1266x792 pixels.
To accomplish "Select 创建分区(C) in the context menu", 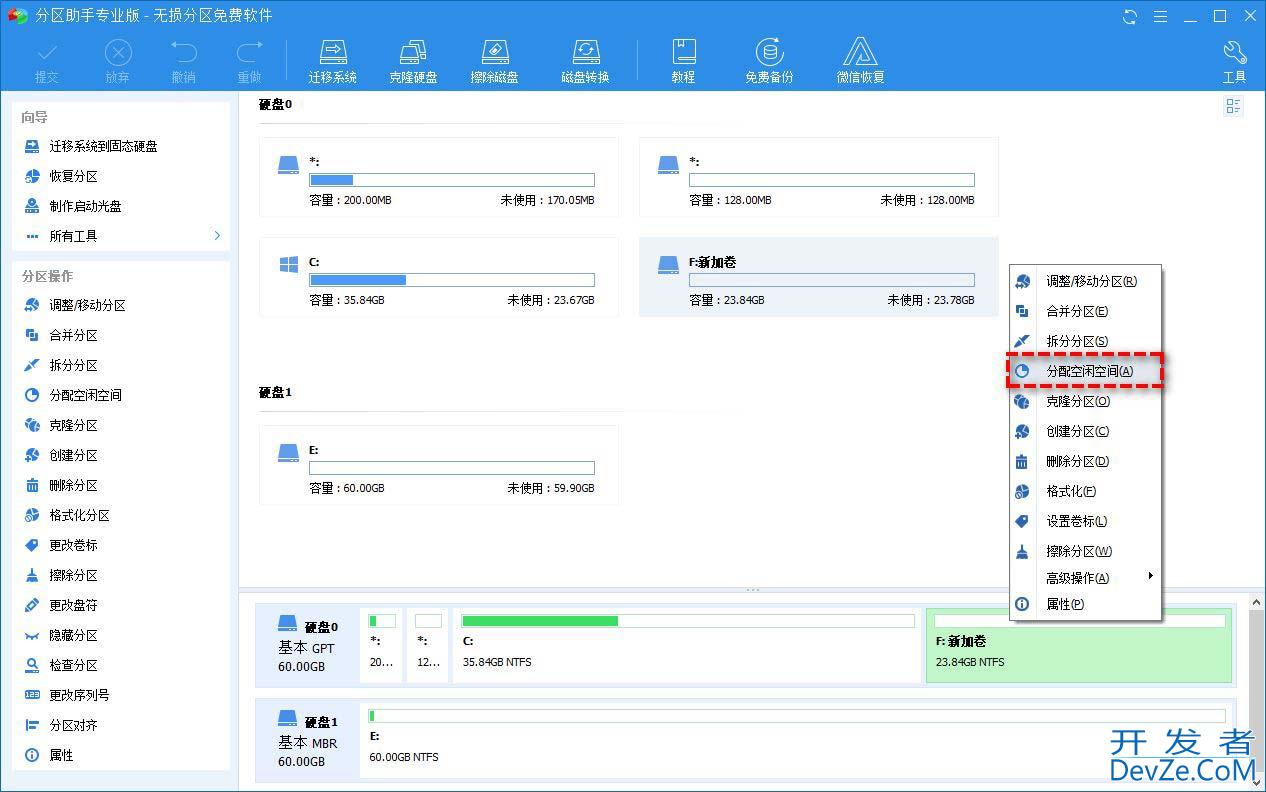I will tap(1085, 431).
